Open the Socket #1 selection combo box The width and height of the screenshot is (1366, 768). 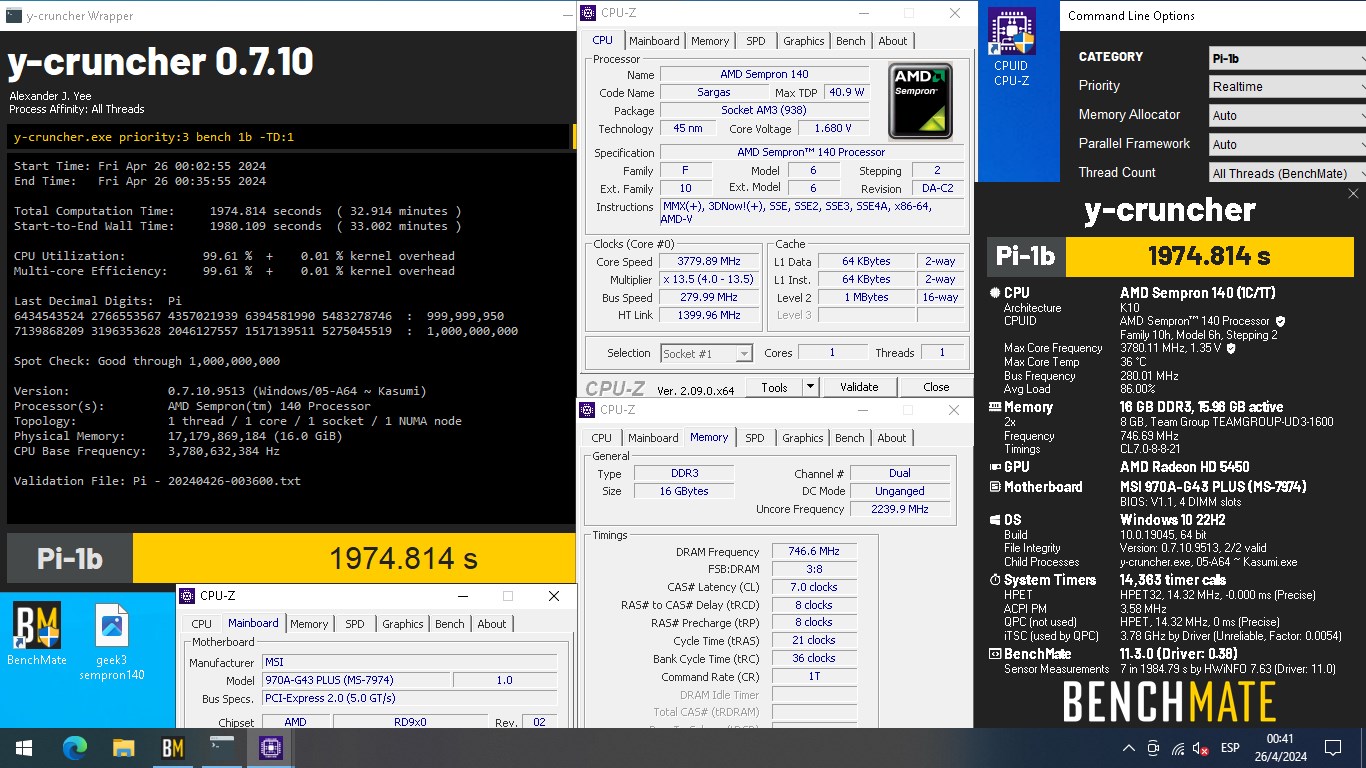tap(706, 353)
